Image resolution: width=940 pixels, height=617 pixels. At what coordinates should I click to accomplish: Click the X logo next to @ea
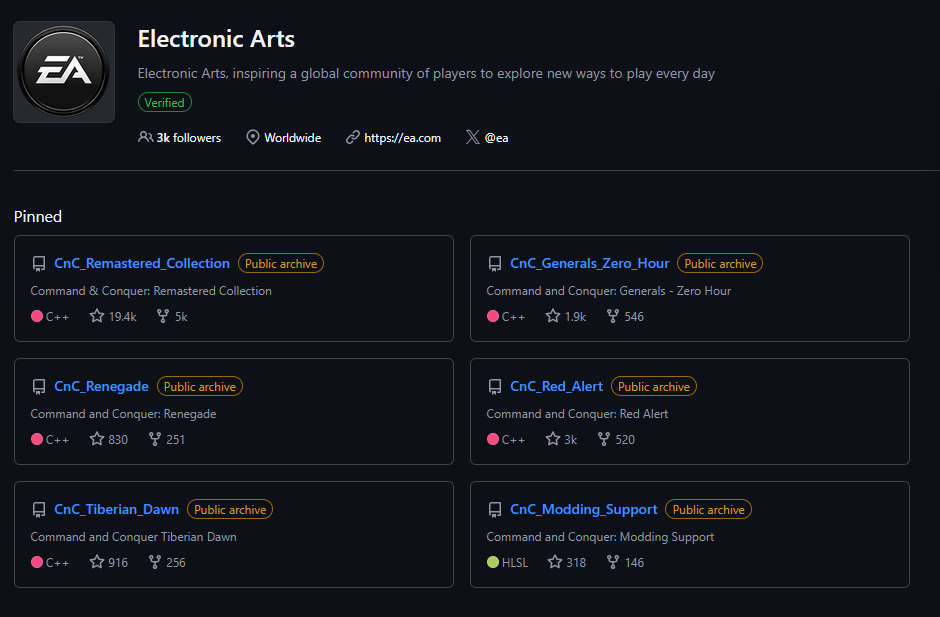[472, 137]
